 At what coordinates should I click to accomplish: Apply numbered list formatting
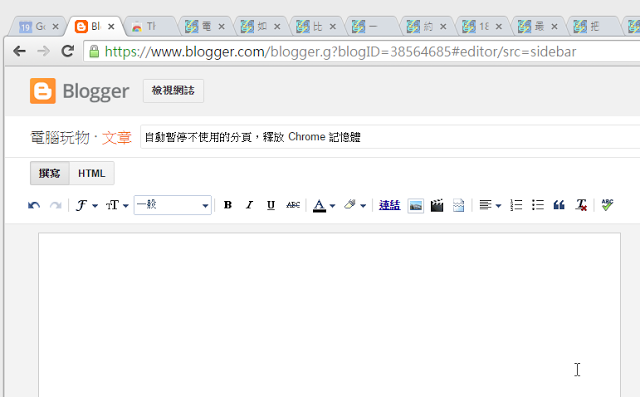coord(516,205)
